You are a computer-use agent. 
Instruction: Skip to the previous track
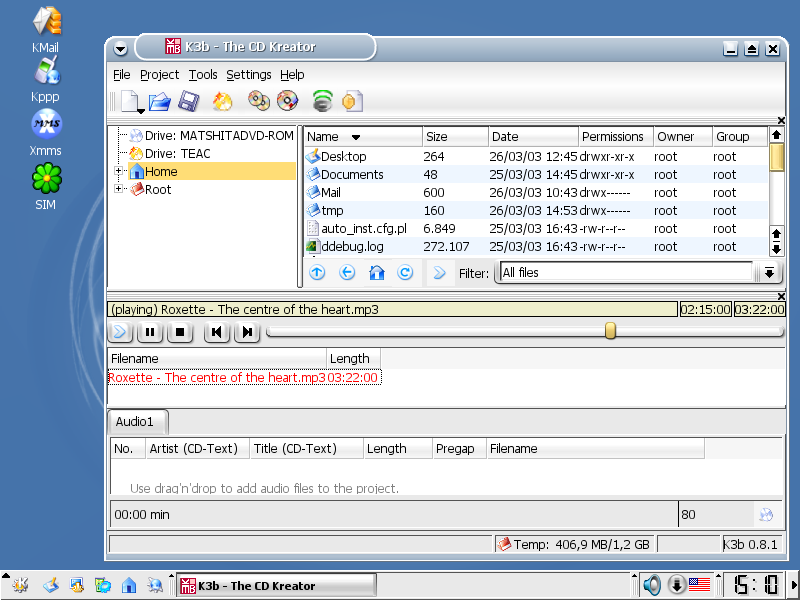point(216,332)
